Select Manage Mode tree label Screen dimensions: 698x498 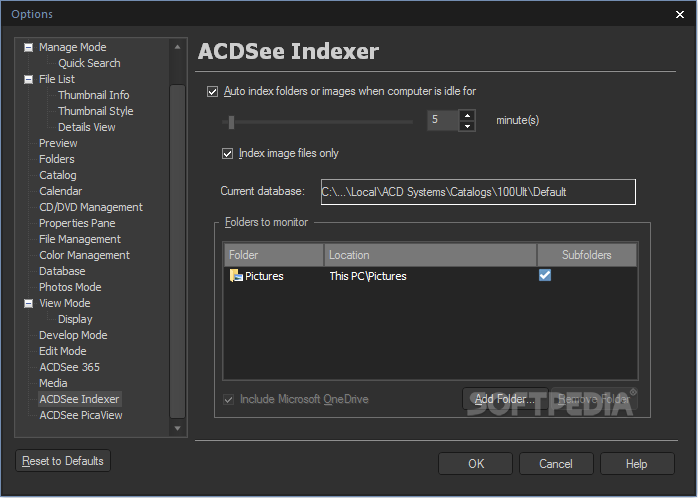tap(73, 47)
